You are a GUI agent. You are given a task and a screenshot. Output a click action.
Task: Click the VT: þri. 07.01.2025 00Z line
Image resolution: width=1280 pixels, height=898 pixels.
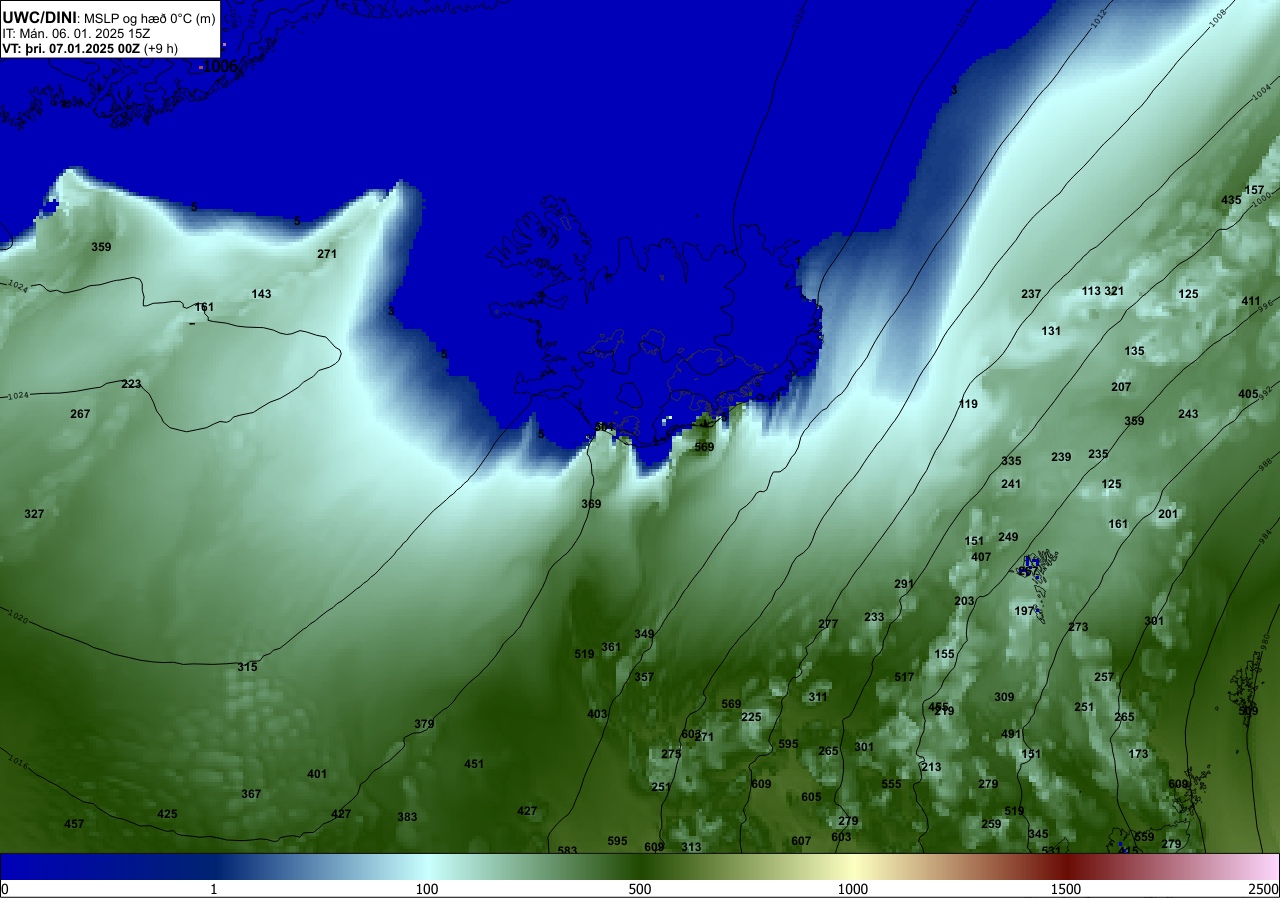pos(90,48)
